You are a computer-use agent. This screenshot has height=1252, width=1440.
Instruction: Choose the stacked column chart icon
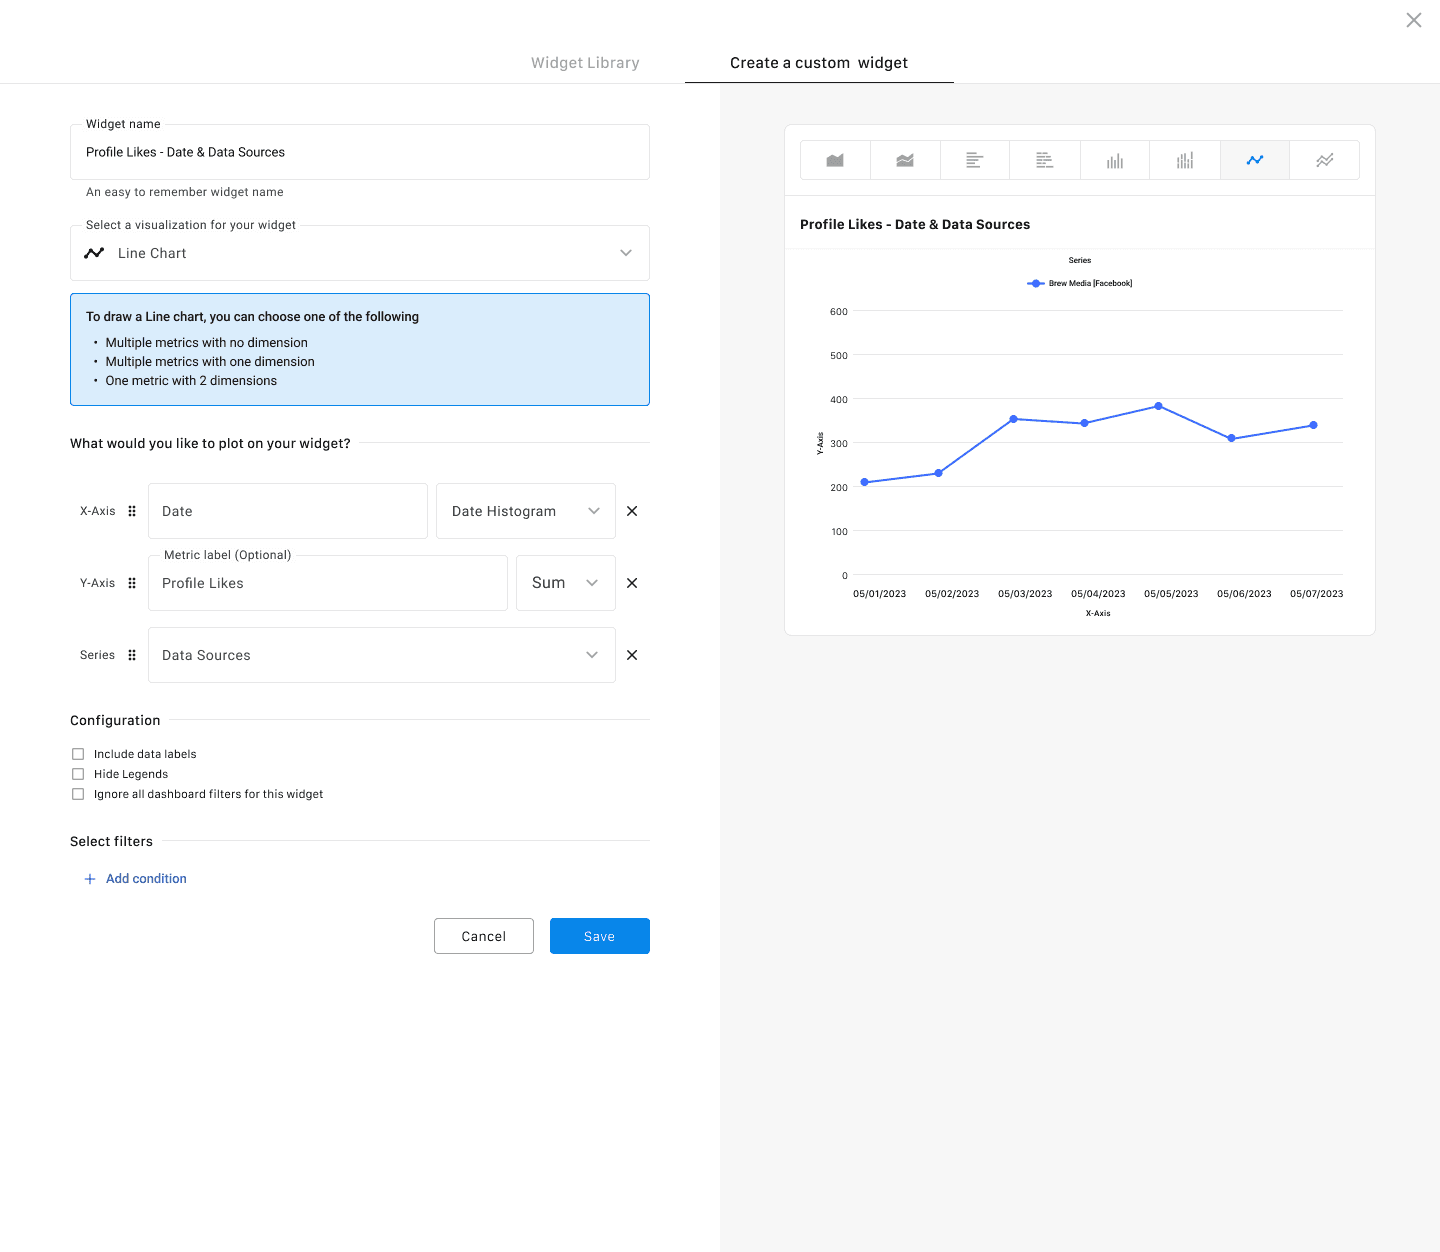pos(1185,160)
